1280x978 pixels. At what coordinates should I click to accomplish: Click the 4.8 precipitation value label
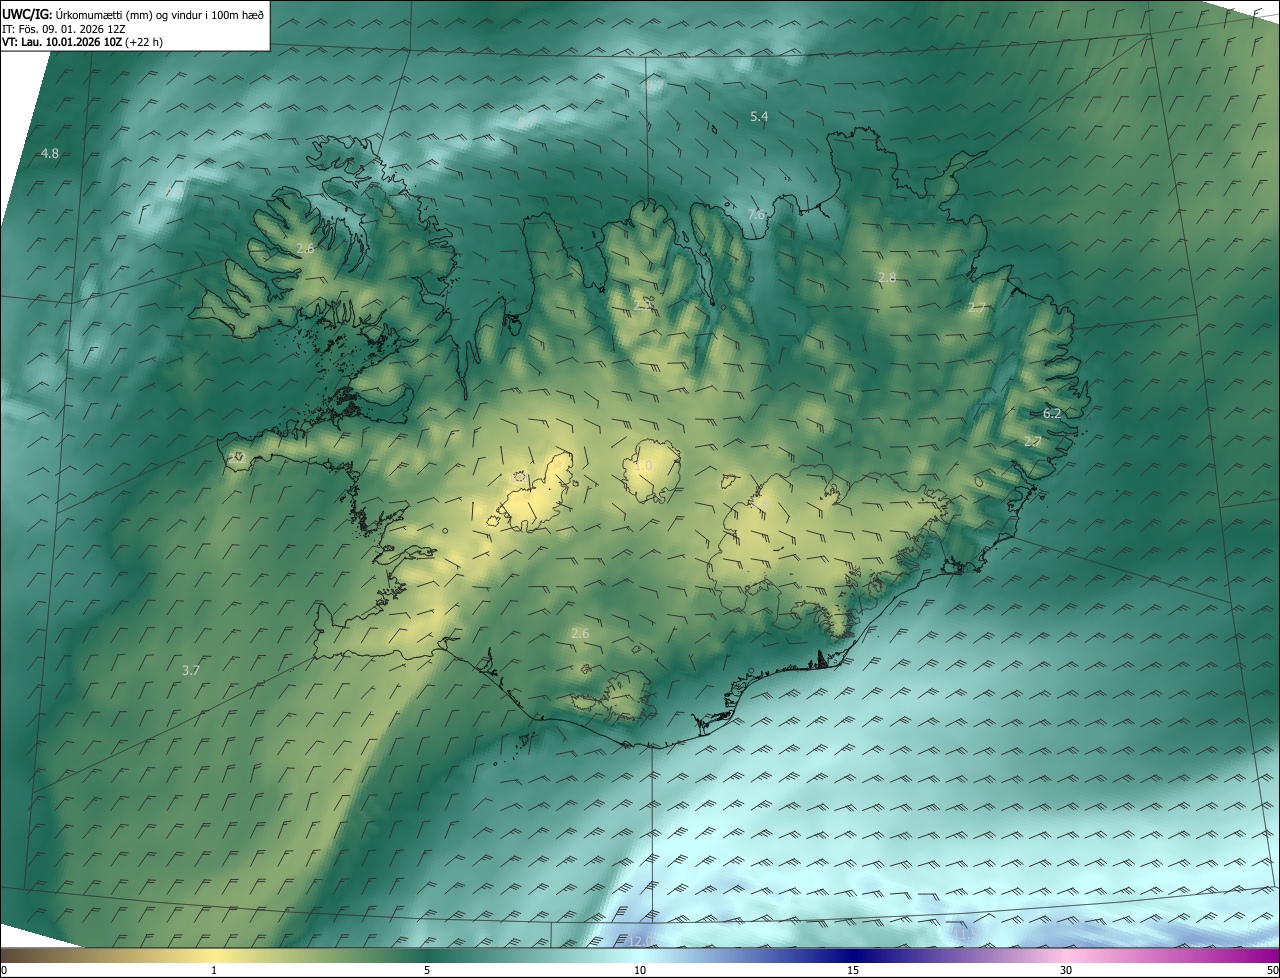(x=50, y=153)
